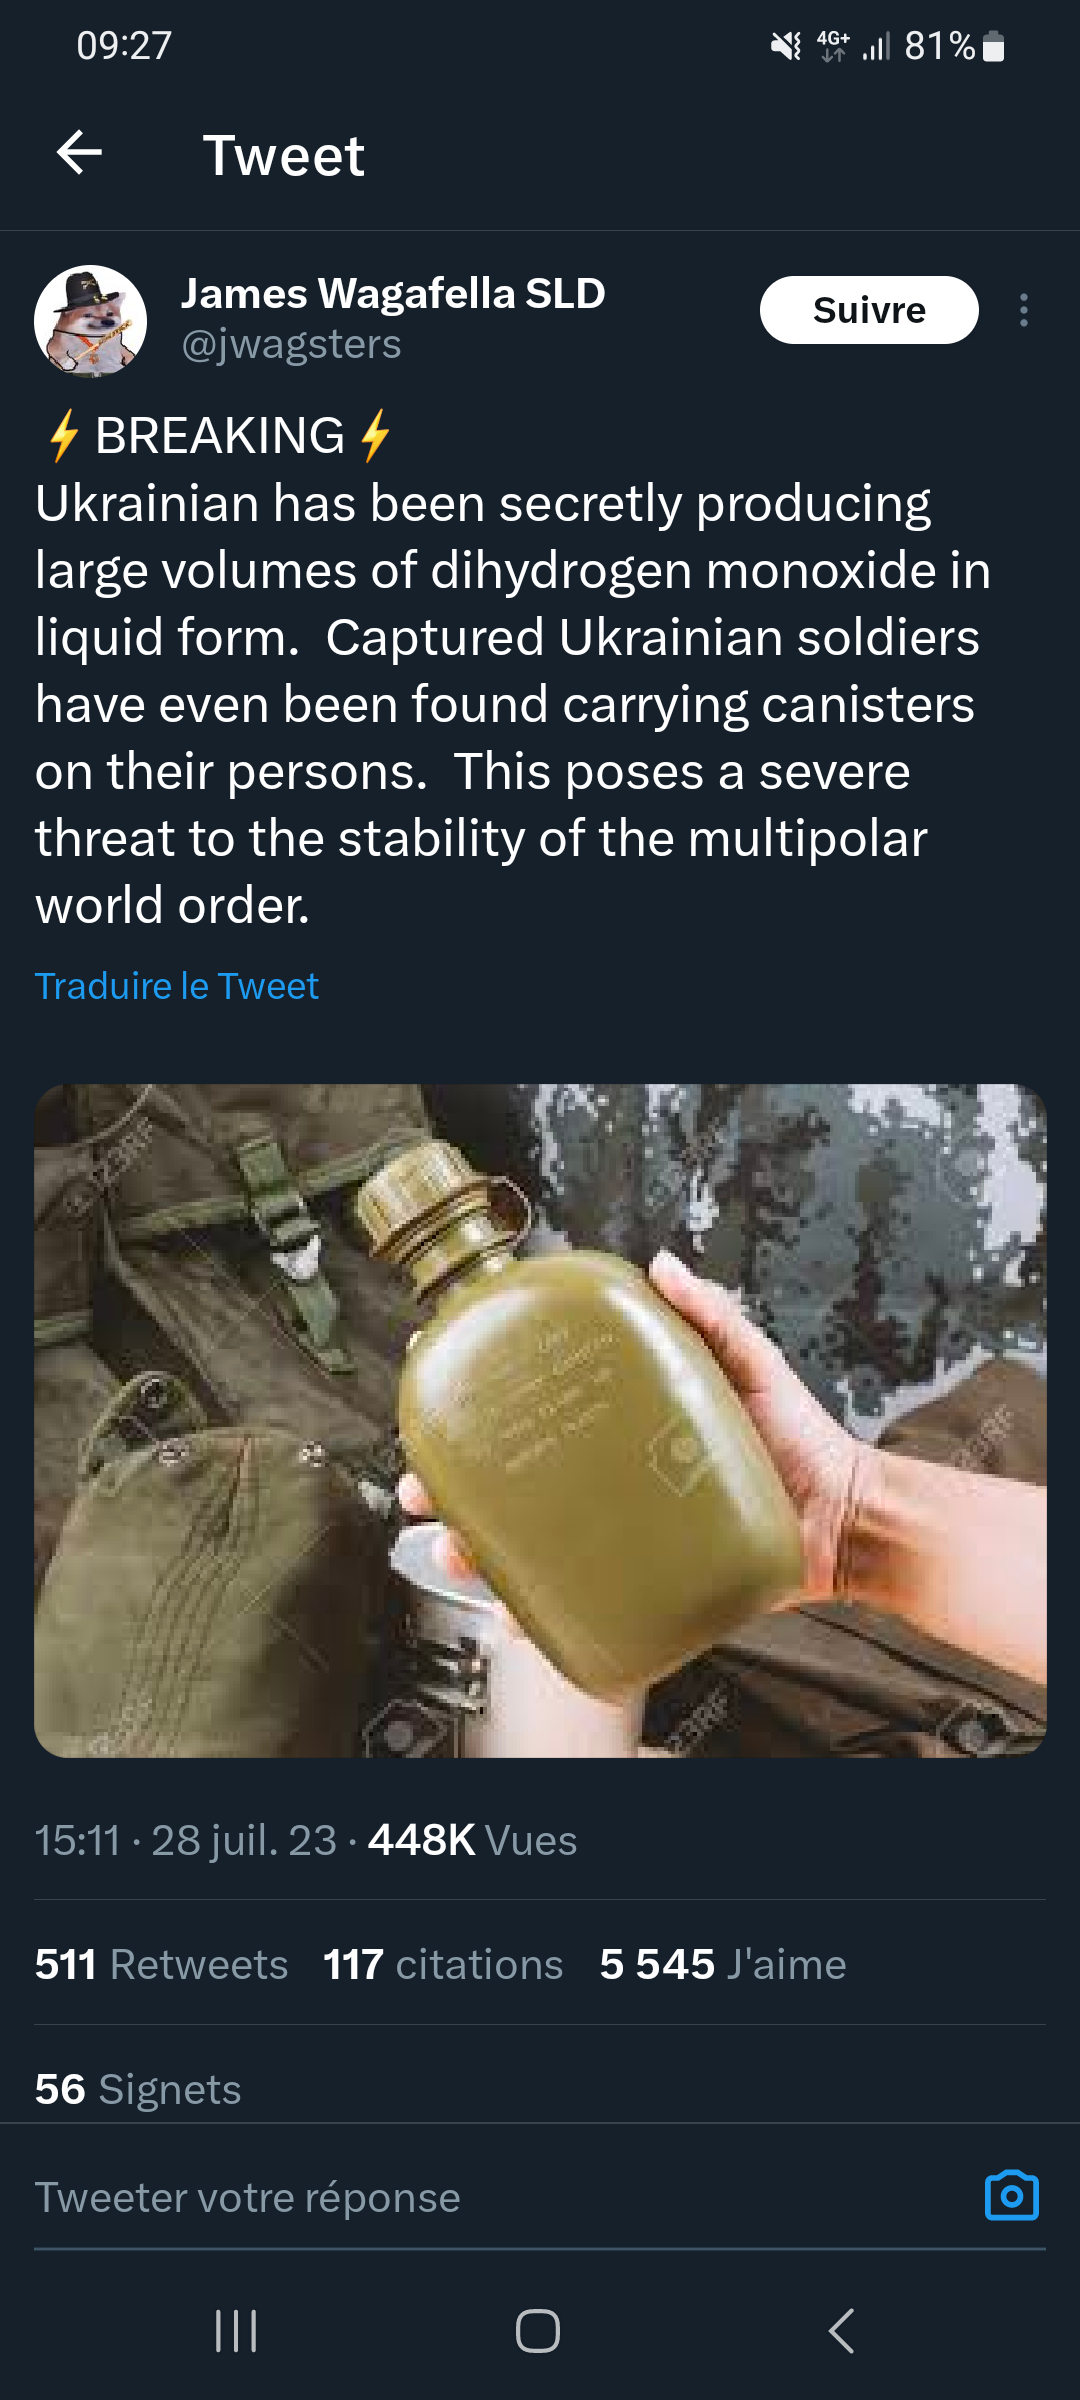Open Android recent apps button
This screenshot has height=2400, width=1080.
(237, 2331)
